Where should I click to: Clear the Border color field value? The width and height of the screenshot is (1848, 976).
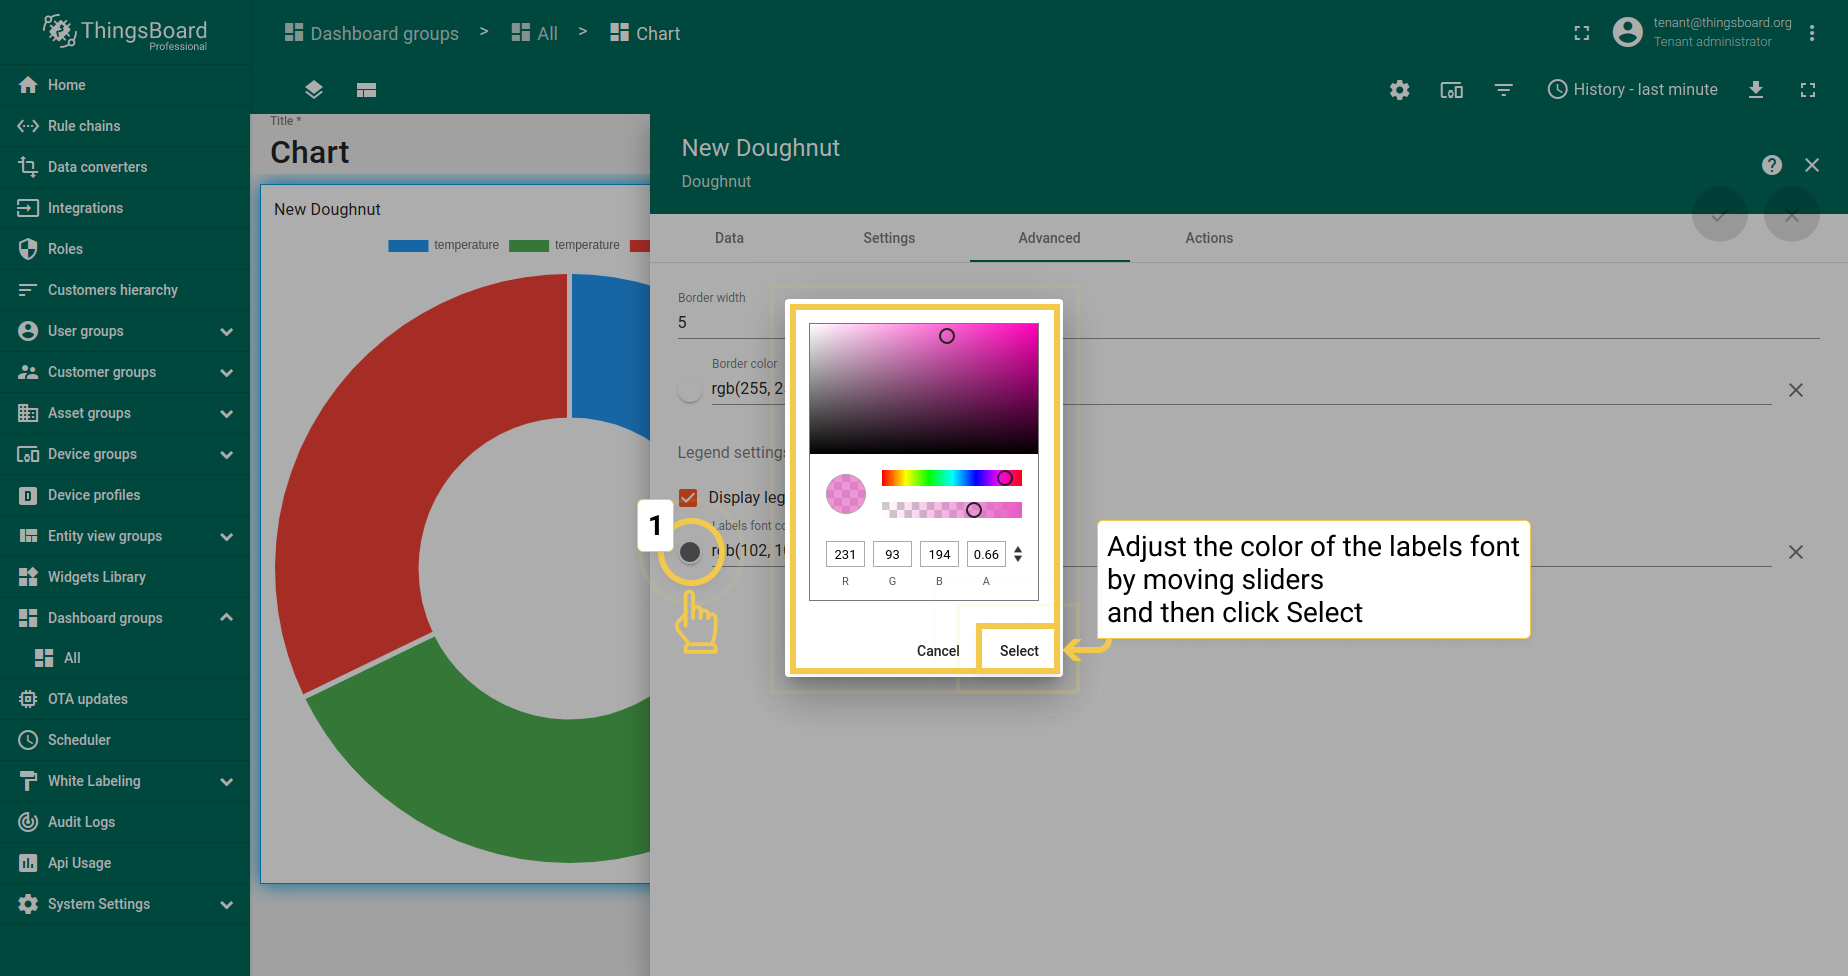click(1796, 390)
